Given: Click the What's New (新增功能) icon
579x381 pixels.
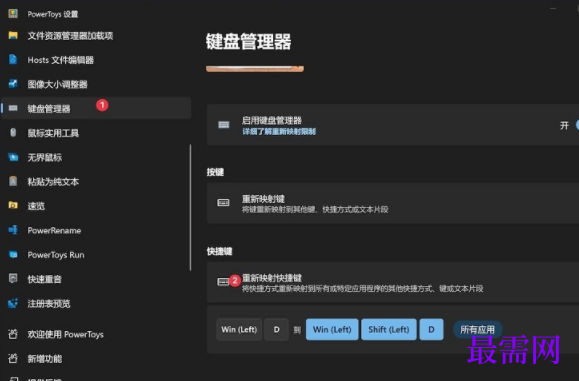Looking at the screenshot, I should [13, 358].
